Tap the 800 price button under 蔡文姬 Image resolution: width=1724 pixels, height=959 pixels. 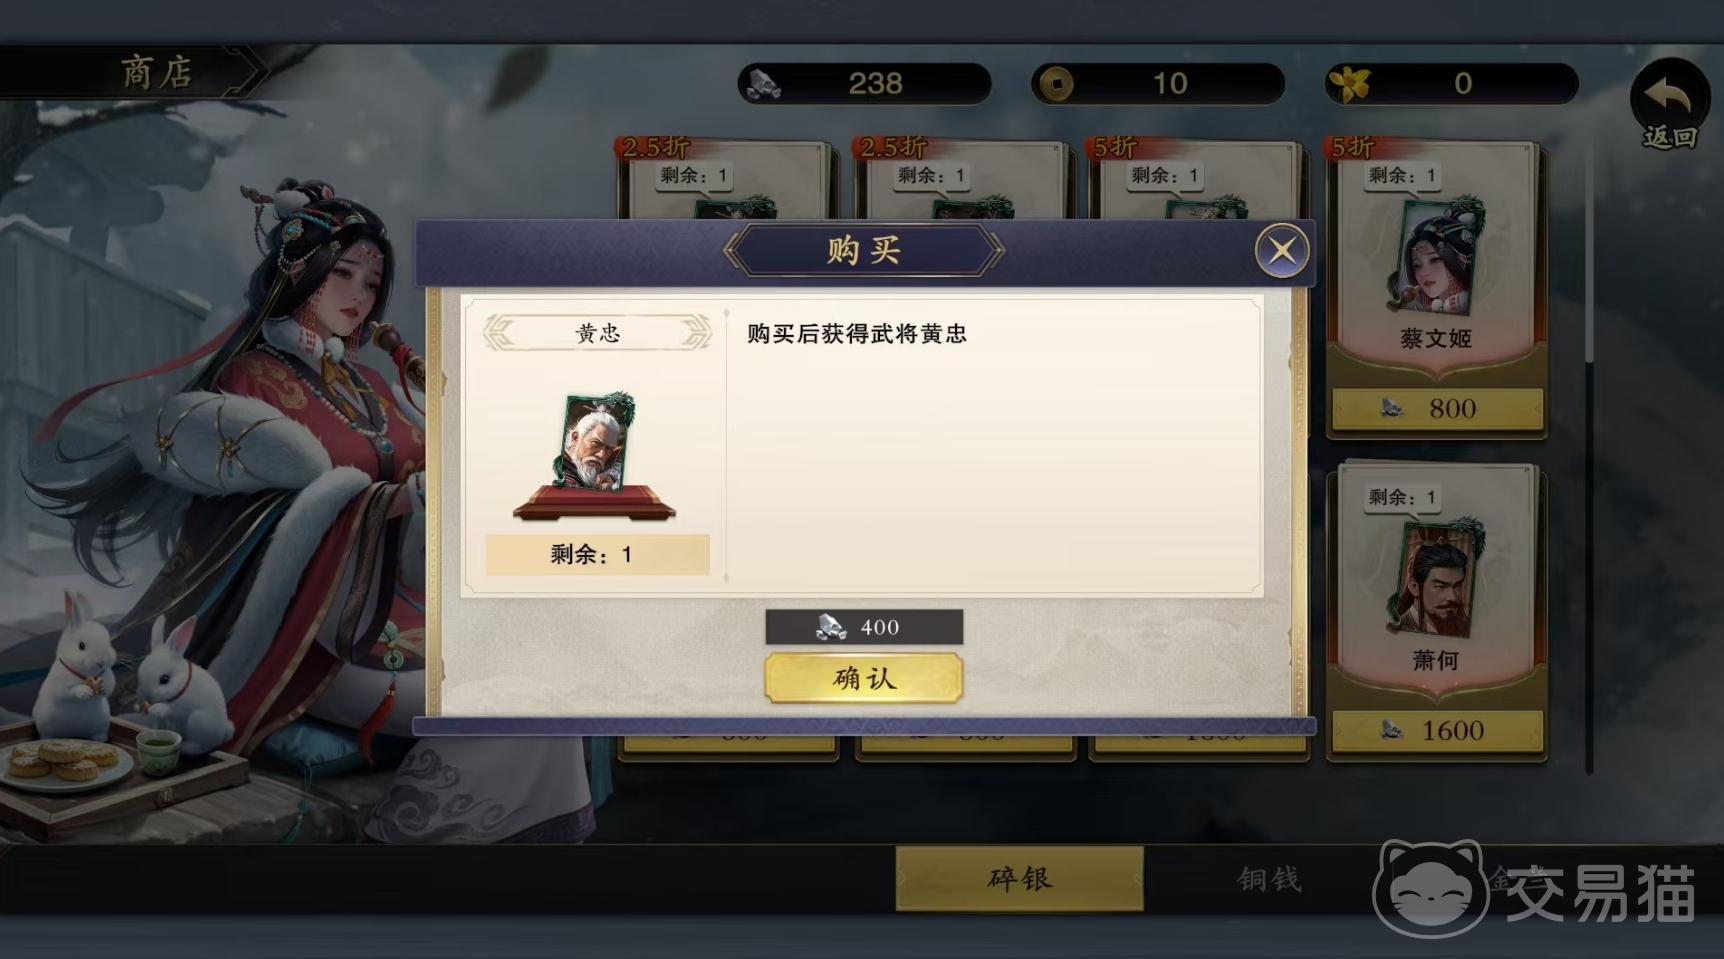(1437, 408)
